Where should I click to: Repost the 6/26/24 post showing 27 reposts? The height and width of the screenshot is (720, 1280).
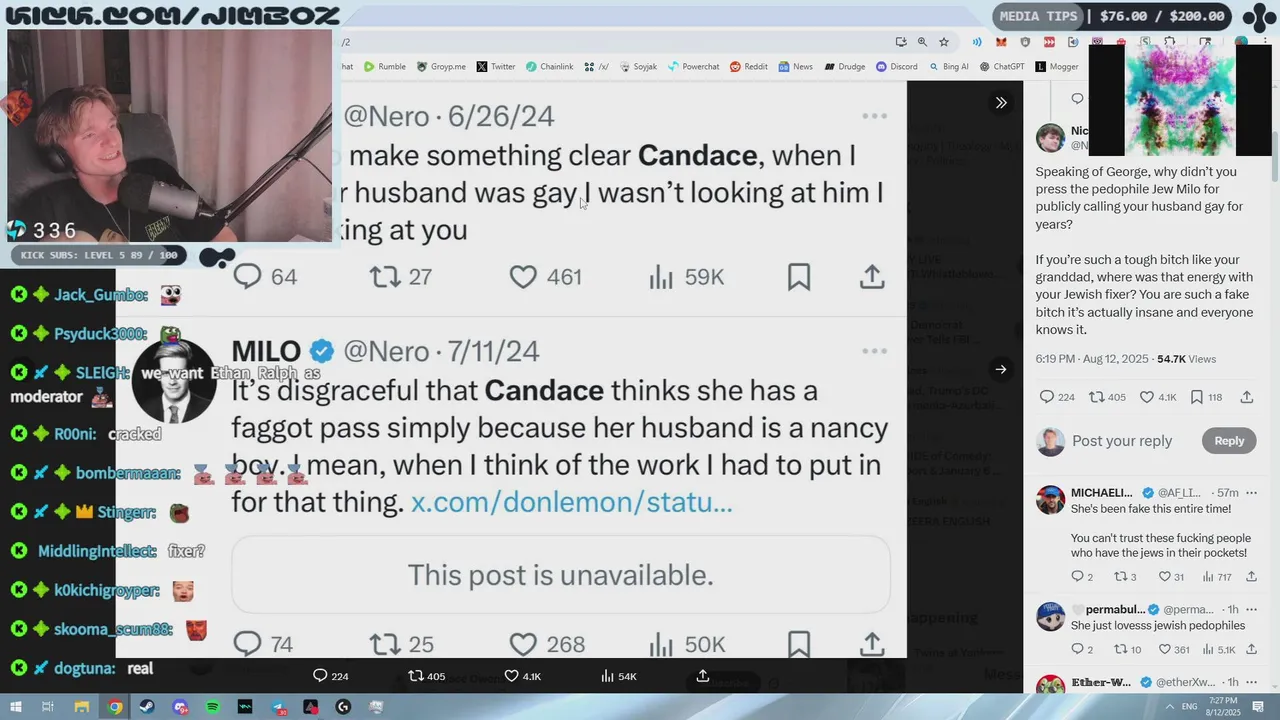pyautogui.click(x=401, y=276)
